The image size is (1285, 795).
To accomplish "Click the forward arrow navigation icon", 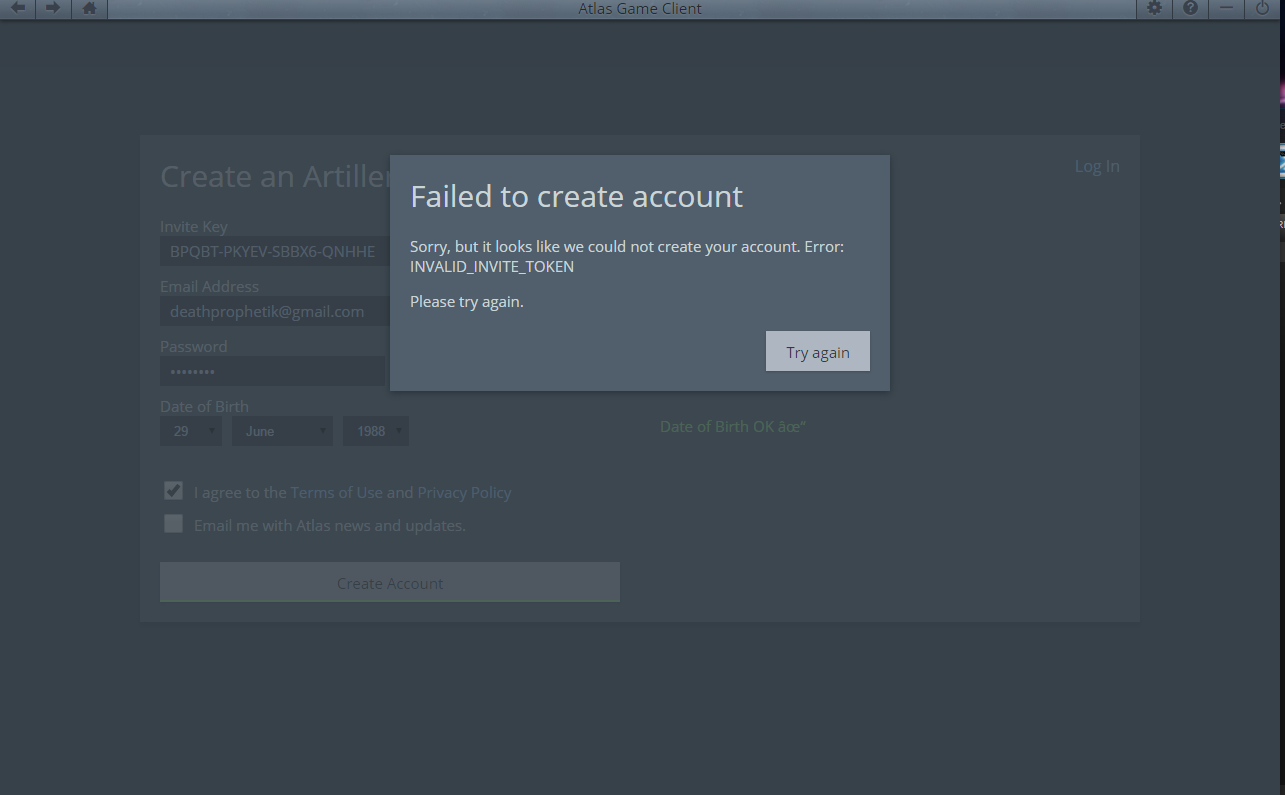I will pyautogui.click(x=53, y=8).
